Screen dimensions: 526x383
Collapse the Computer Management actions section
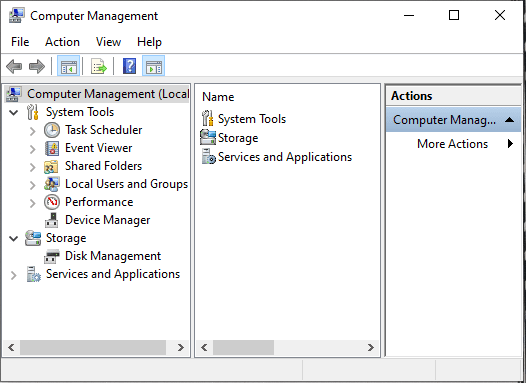point(510,120)
